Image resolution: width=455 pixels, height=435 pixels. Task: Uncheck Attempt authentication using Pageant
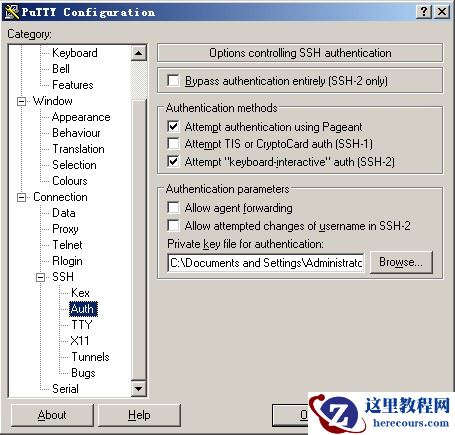(173, 126)
